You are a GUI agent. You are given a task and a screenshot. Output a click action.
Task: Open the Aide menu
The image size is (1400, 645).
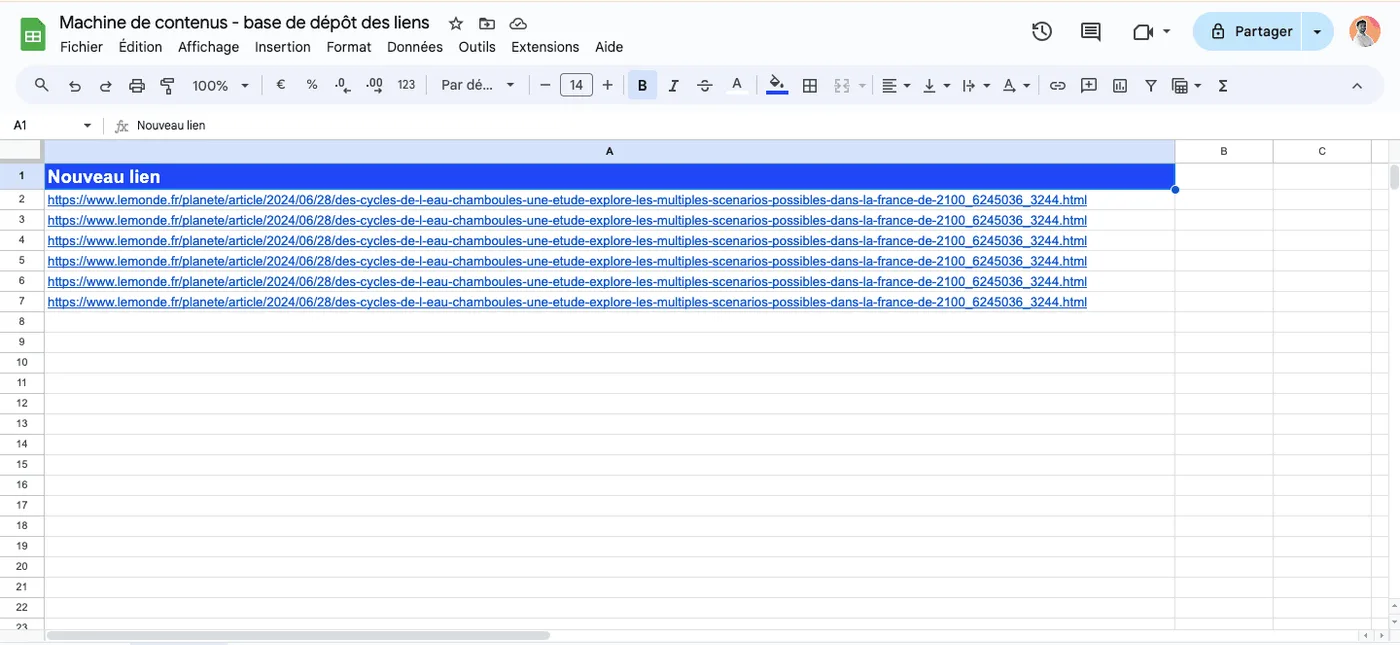point(609,47)
